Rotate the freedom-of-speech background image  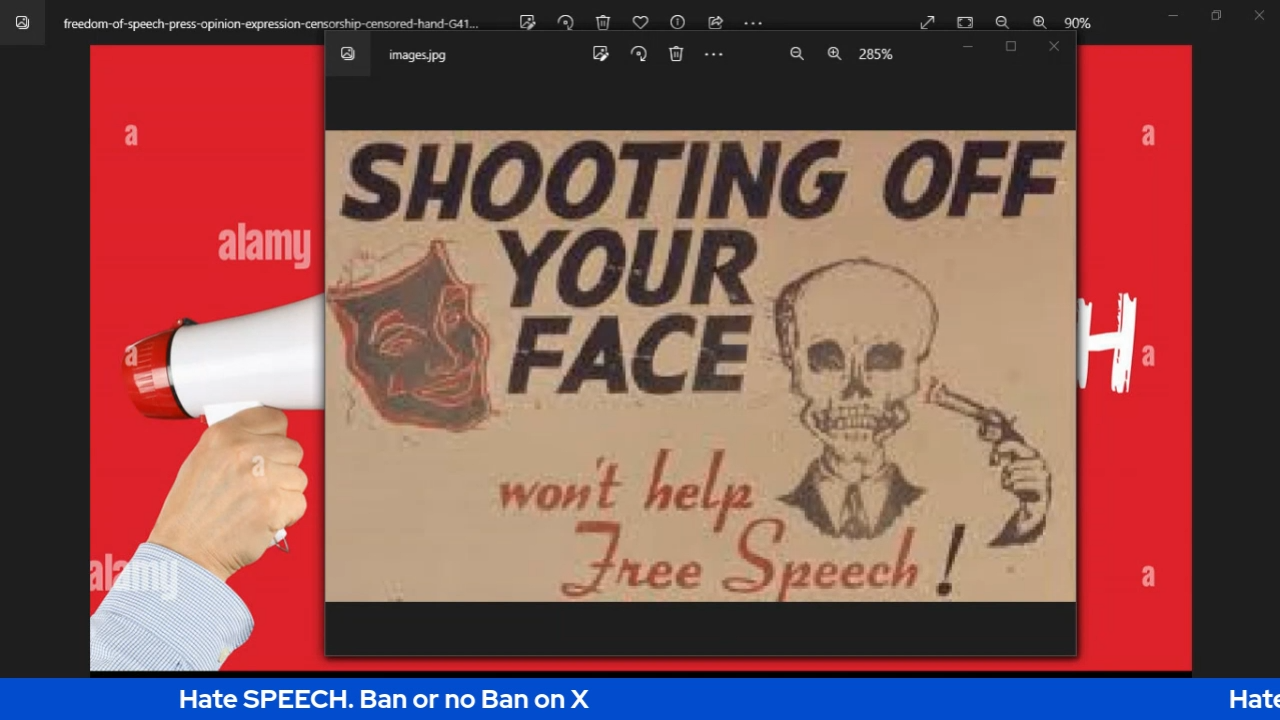565,22
